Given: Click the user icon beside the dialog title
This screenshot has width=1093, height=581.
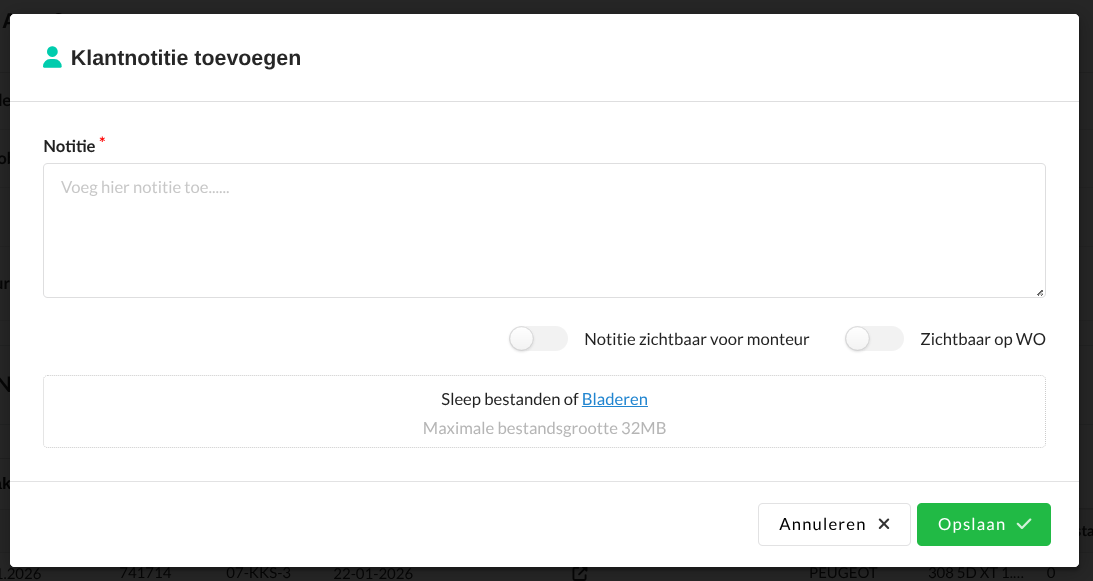Looking at the screenshot, I should point(53,58).
